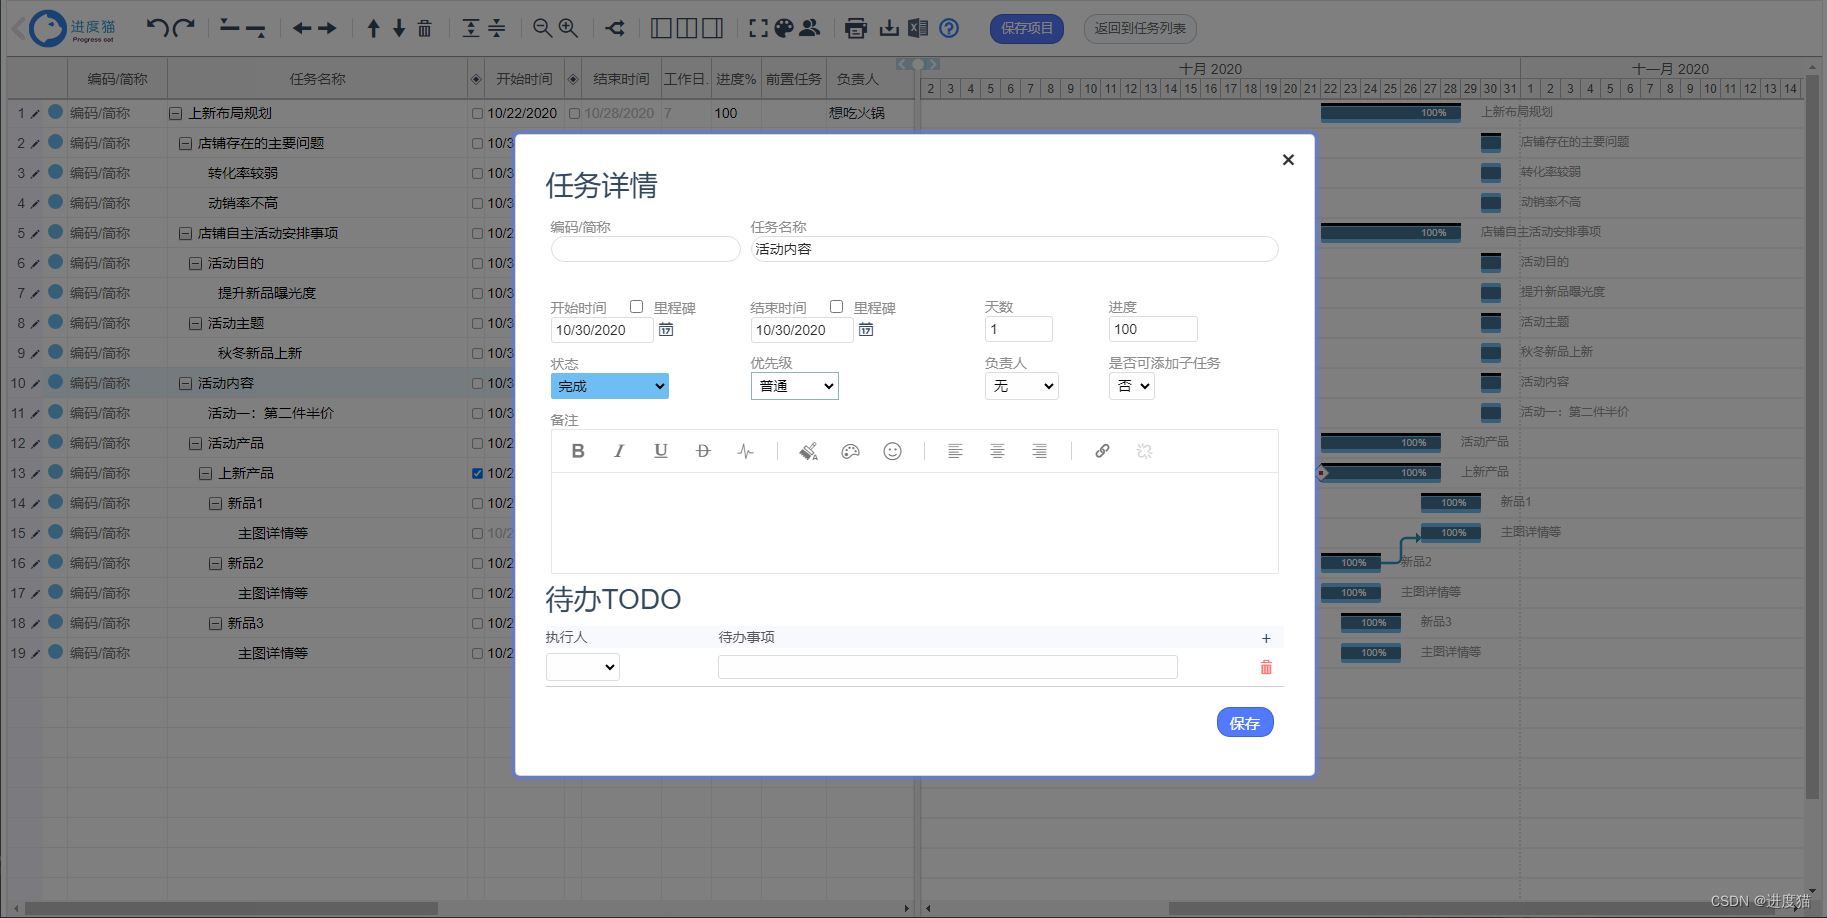
Task: Click the 保存 button in task details dialog
Action: [x=1245, y=723]
